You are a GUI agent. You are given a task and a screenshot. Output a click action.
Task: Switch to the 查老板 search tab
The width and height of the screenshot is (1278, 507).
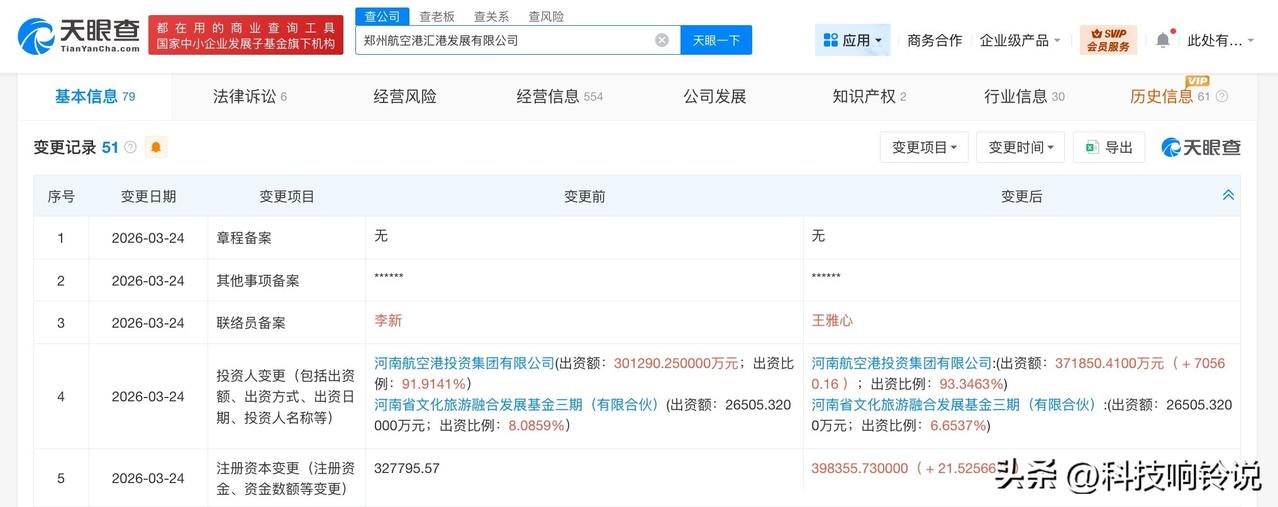[x=436, y=16]
